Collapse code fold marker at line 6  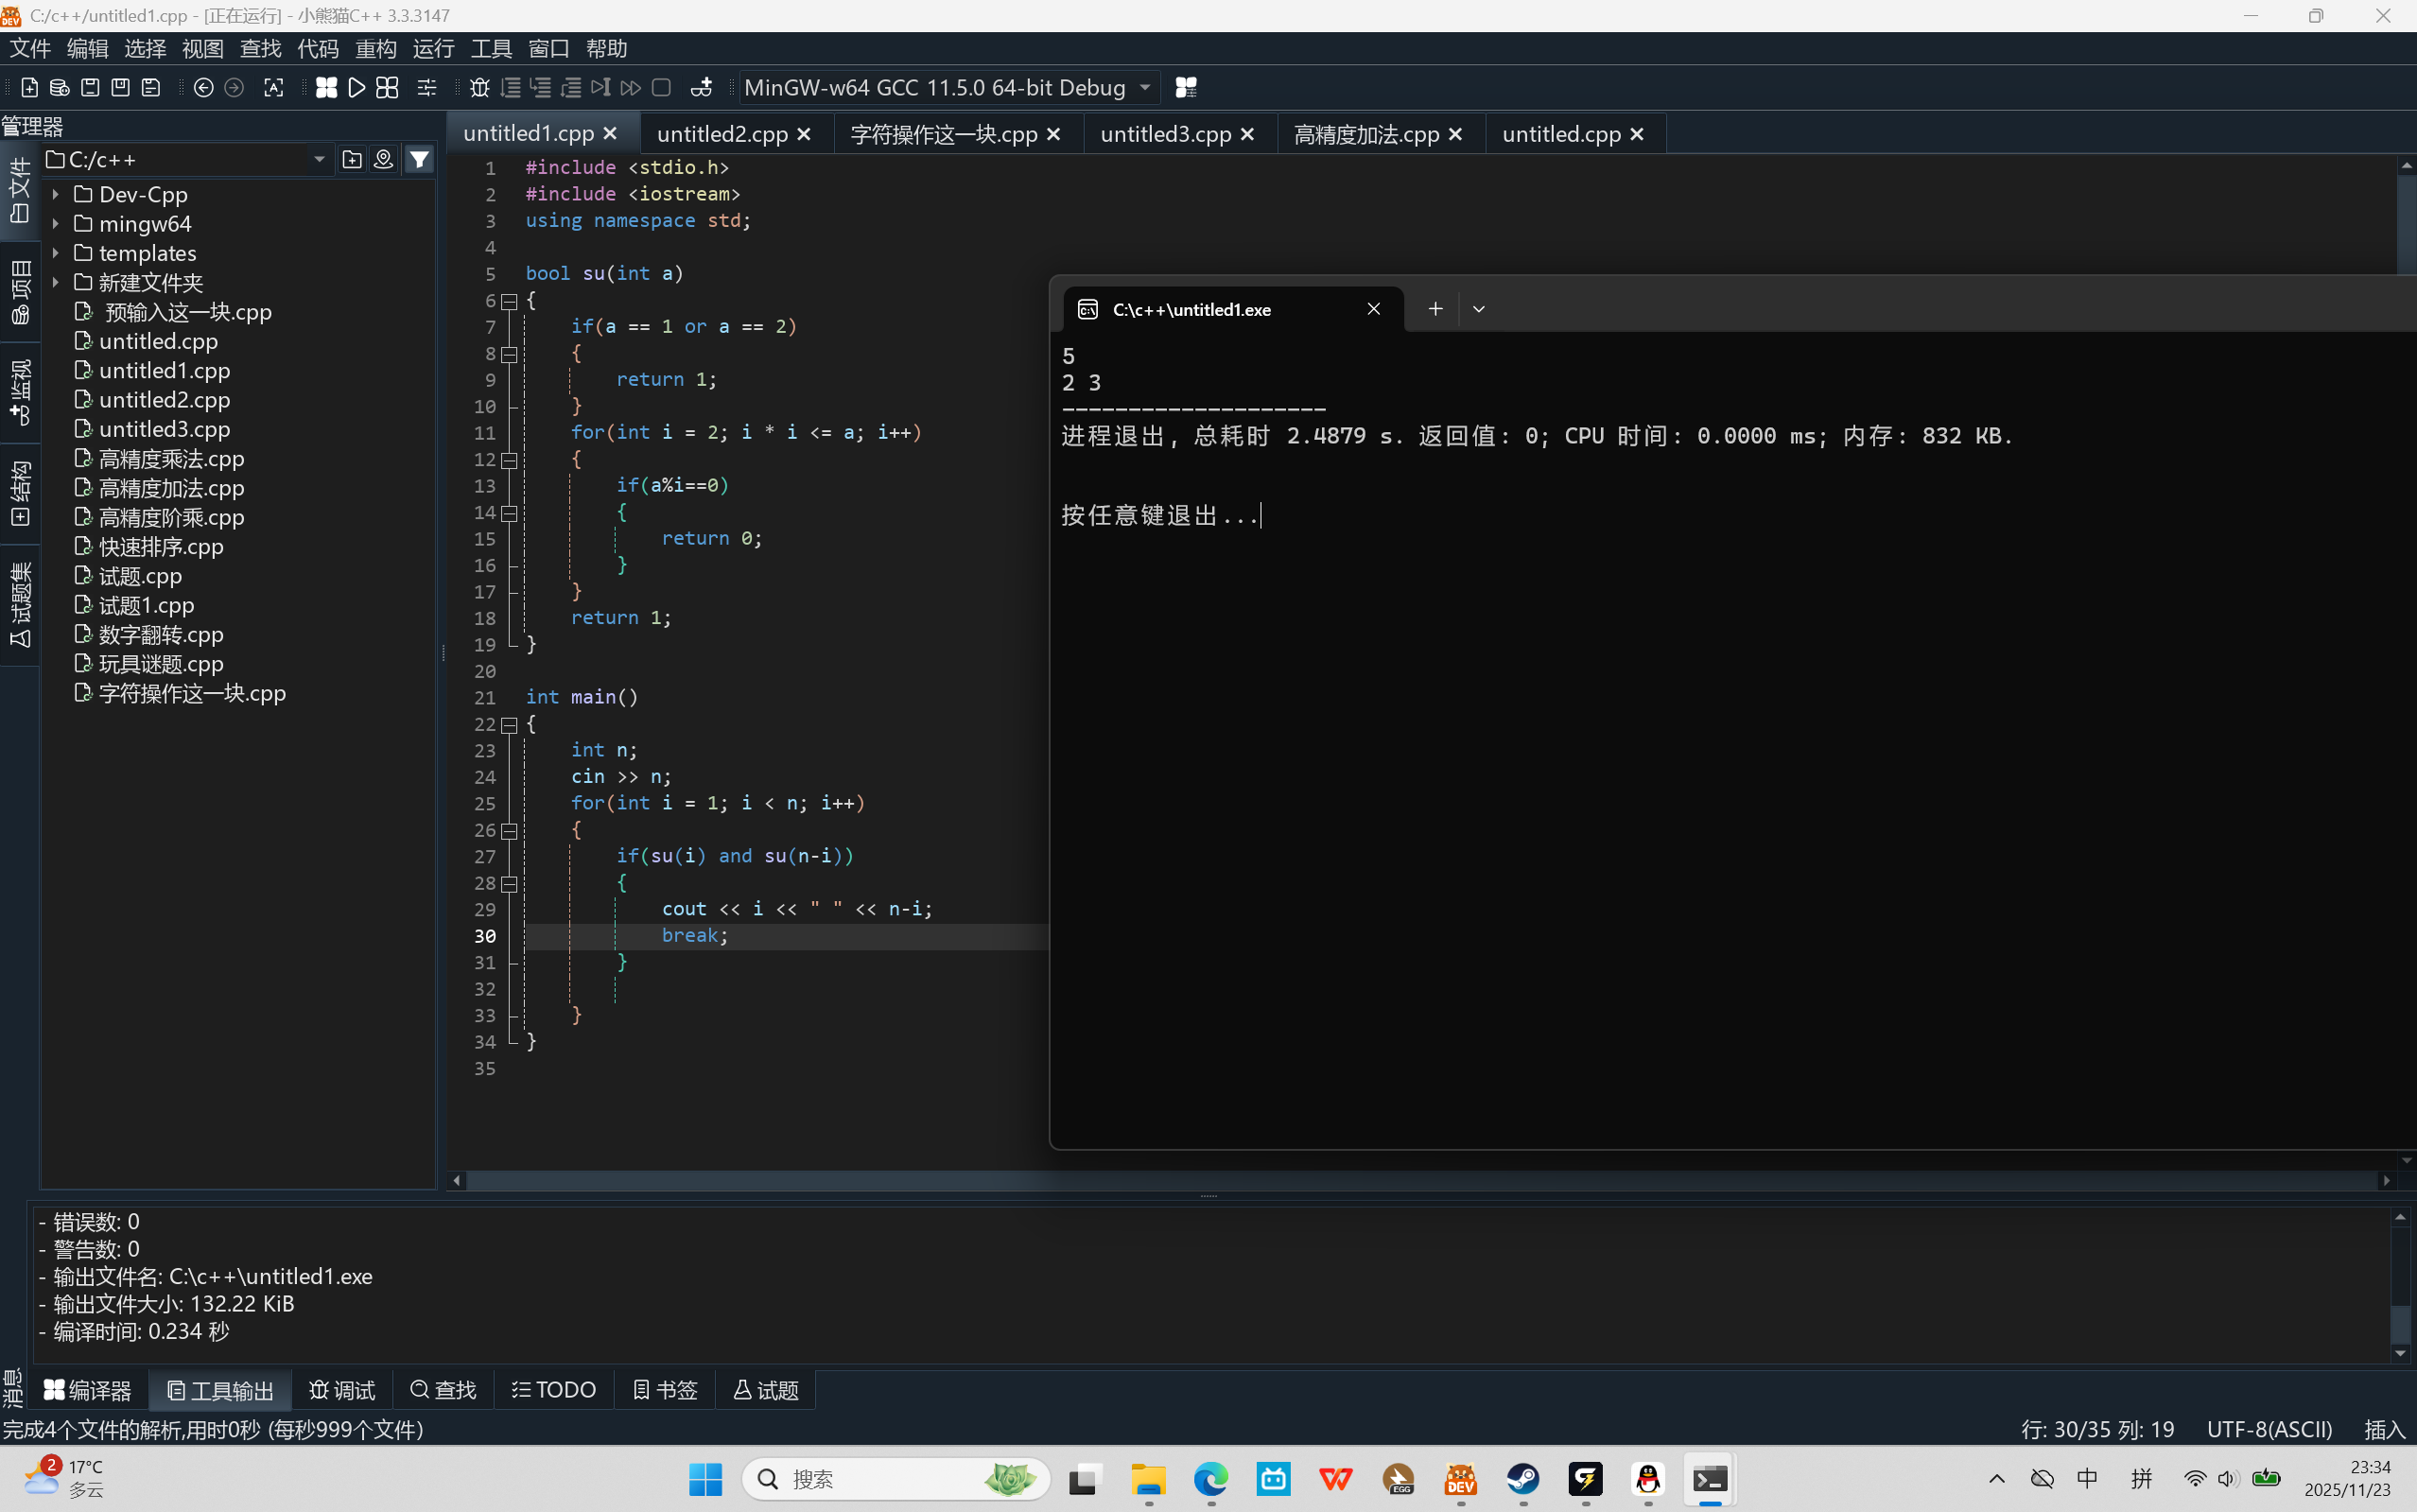pyautogui.click(x=509, y=301)
